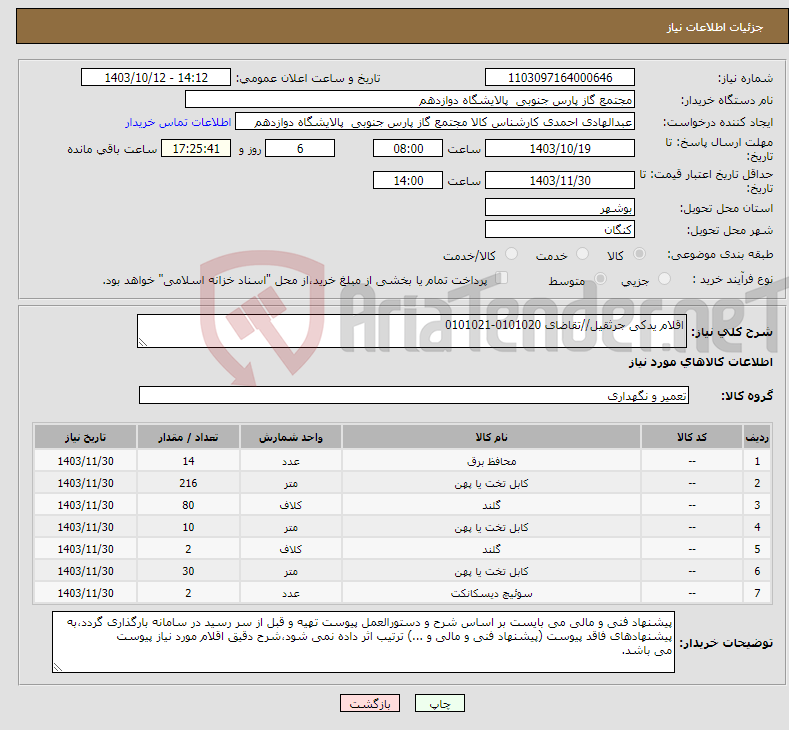The width and height of the screenshot is (789, 730).
Task: Click item name کابل تخت یا پهن in row 6
Action: click(491, 571)
